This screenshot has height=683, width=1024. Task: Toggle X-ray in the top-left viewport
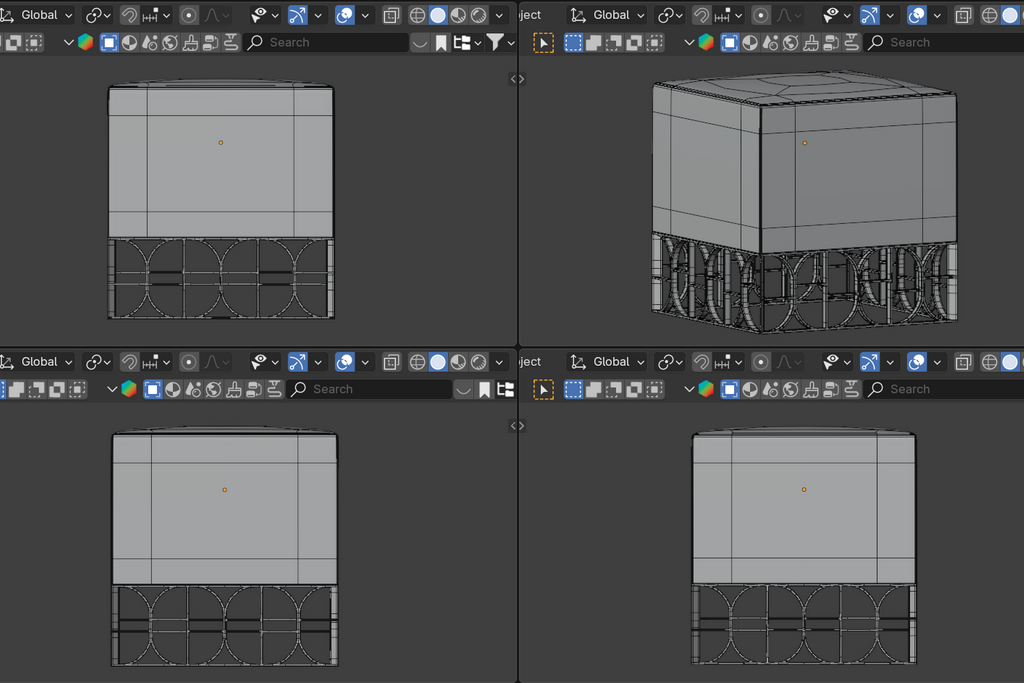click(x=391, y=15)
